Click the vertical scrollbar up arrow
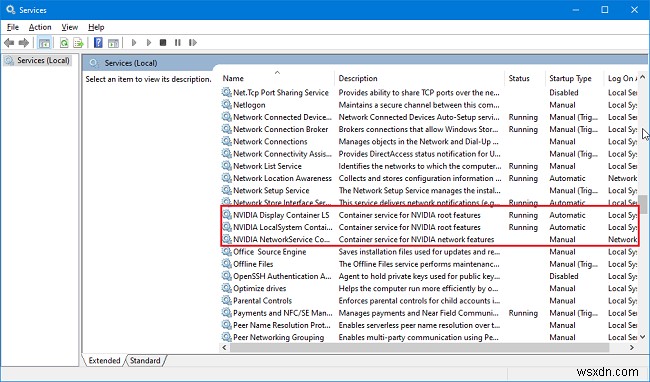 643,77
